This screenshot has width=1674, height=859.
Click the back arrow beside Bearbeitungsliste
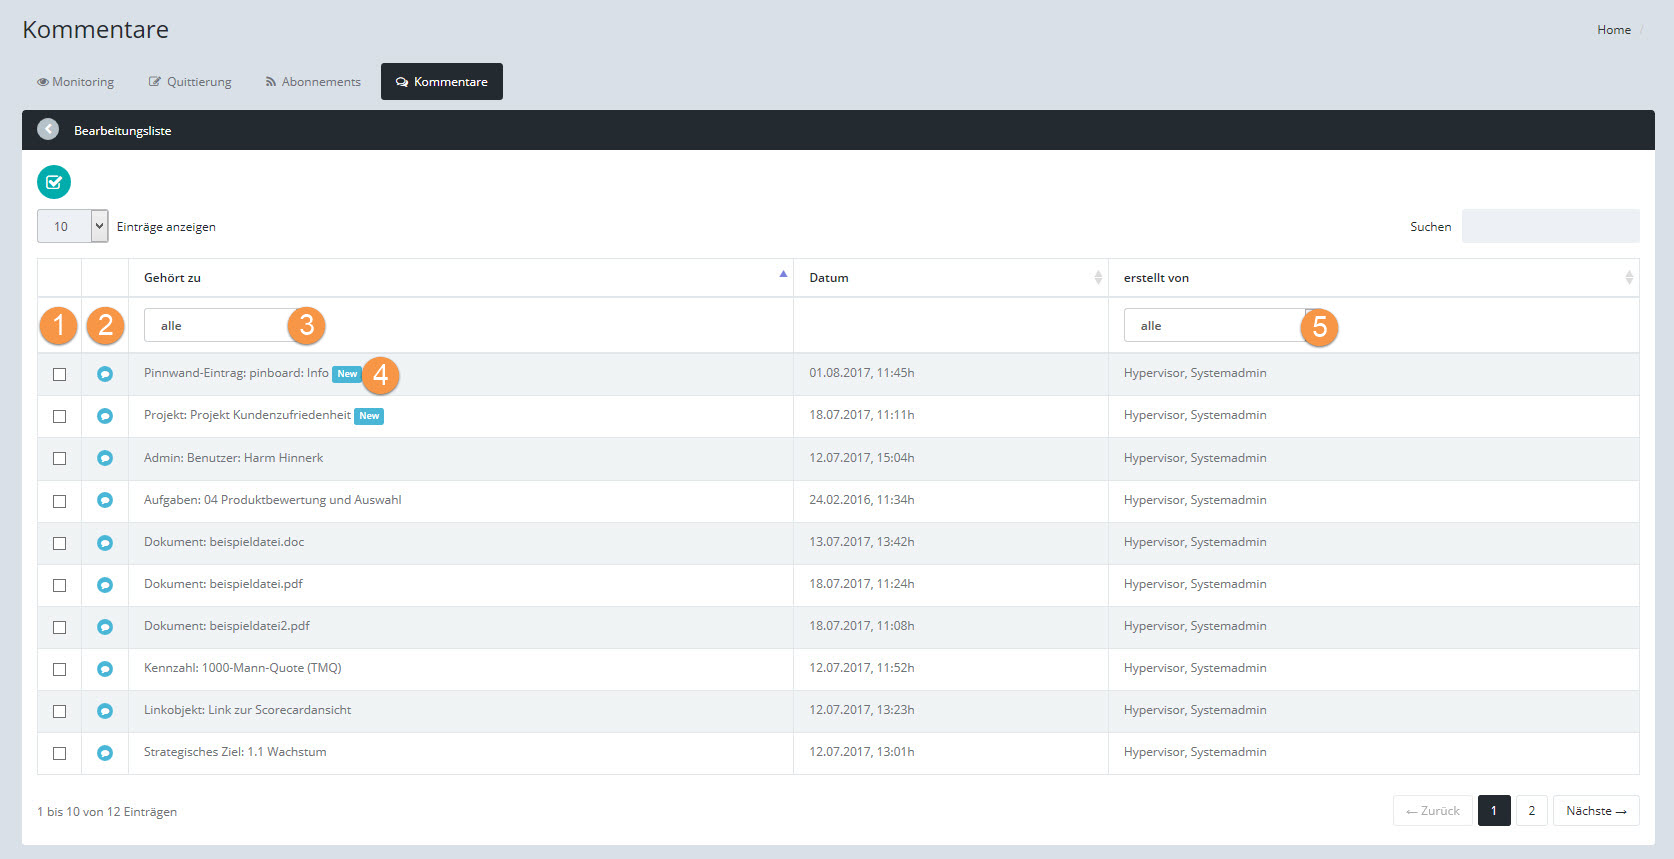(48, 130)
